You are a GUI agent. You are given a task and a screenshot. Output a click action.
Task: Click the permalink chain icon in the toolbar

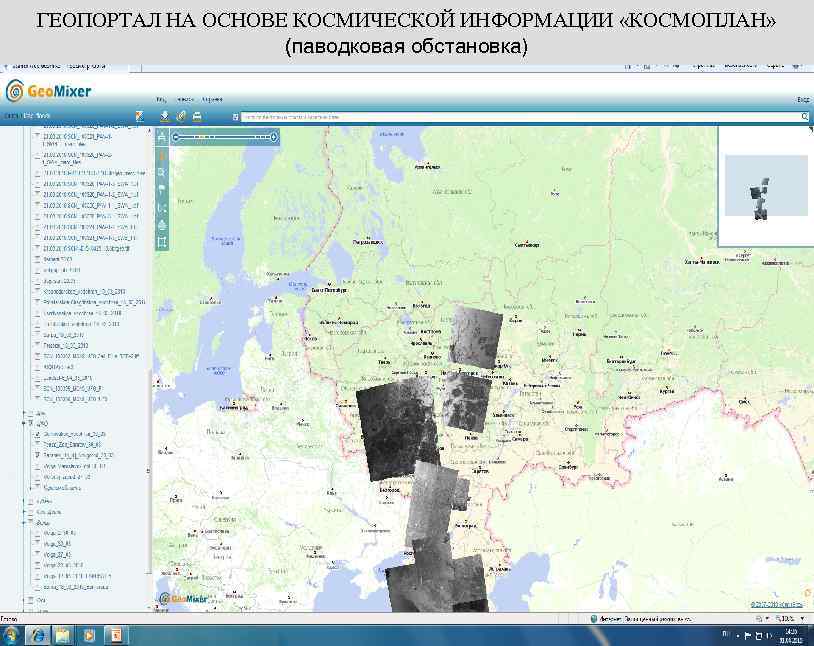(181, 116)
